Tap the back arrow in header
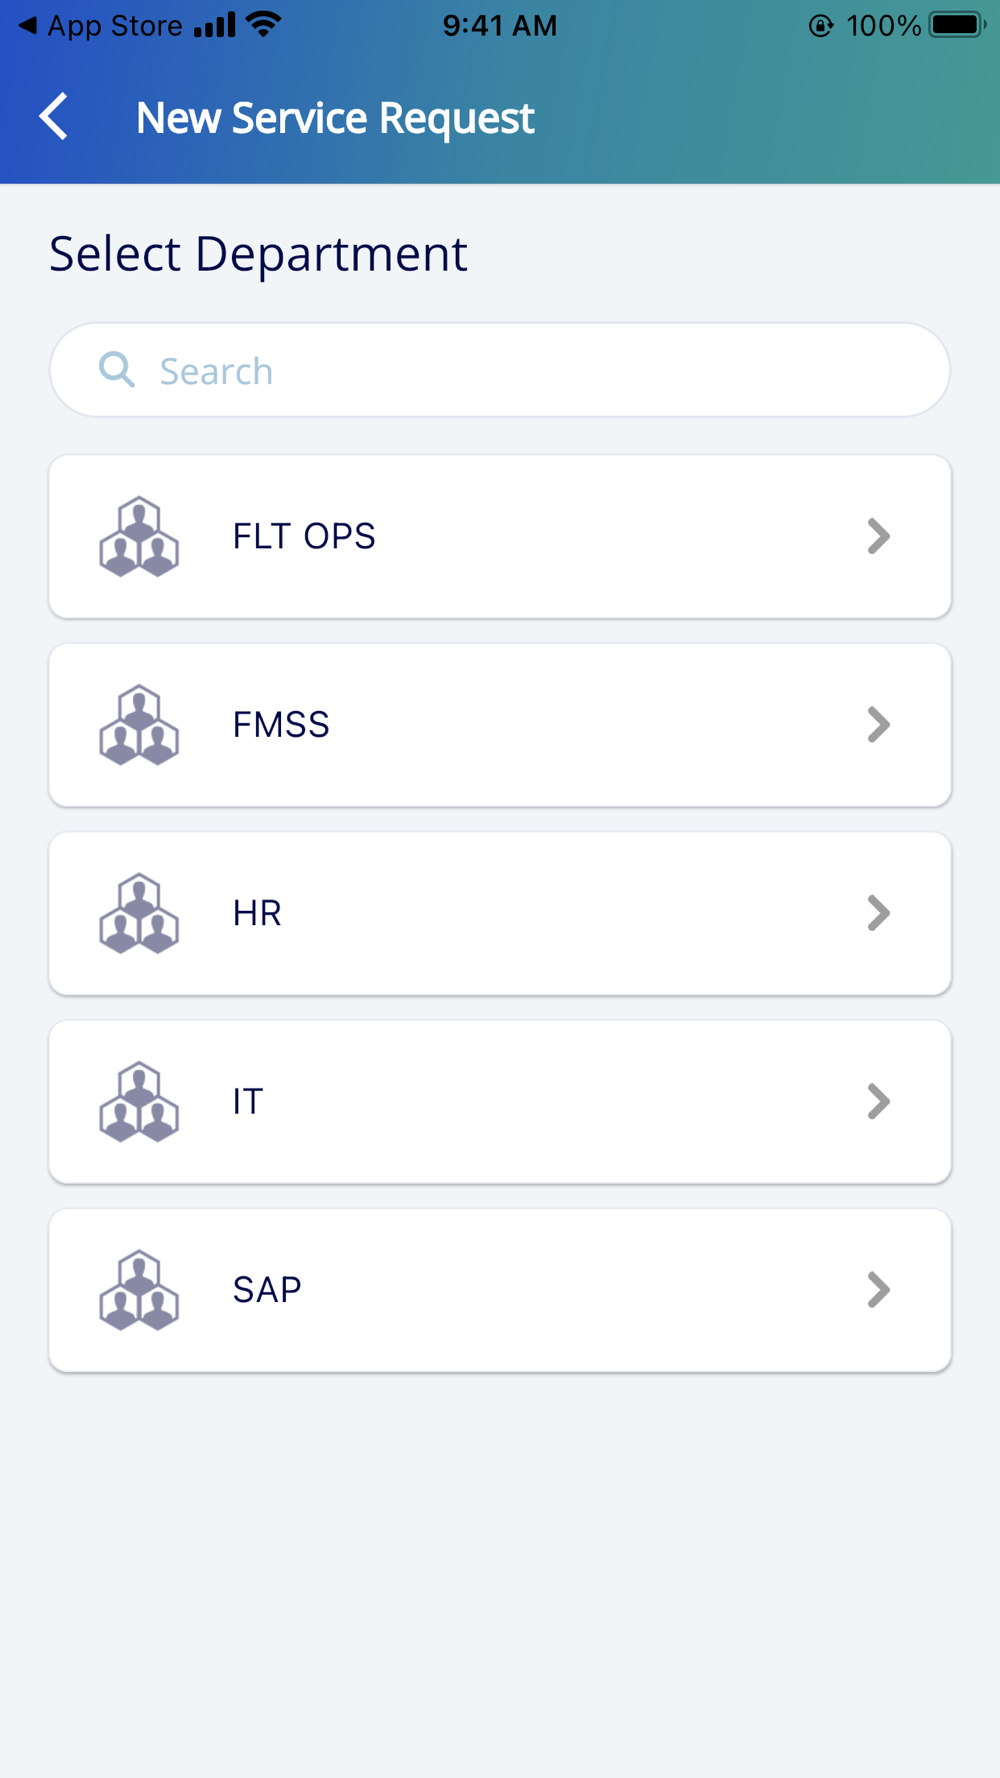 pos(54,117)
